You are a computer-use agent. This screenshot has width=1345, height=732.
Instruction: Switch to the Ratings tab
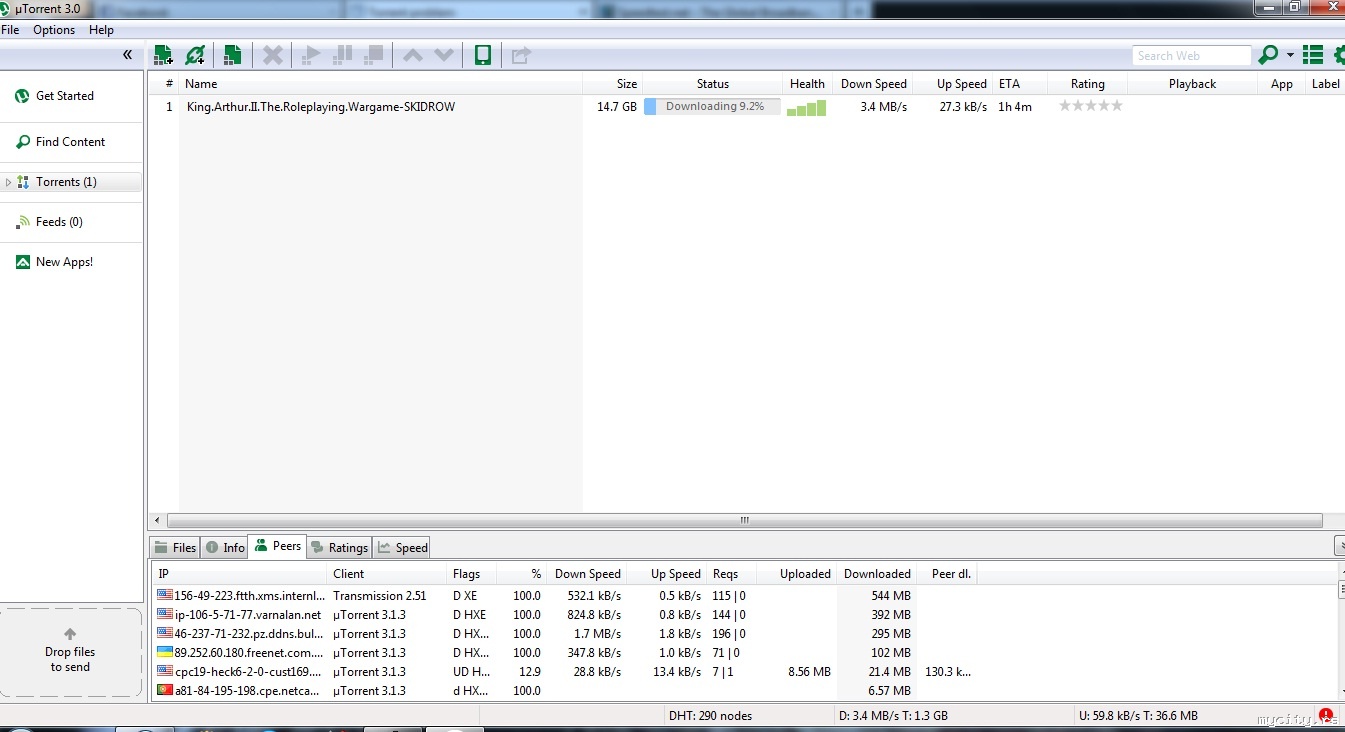pyautogui.click(x=339, y=547)
